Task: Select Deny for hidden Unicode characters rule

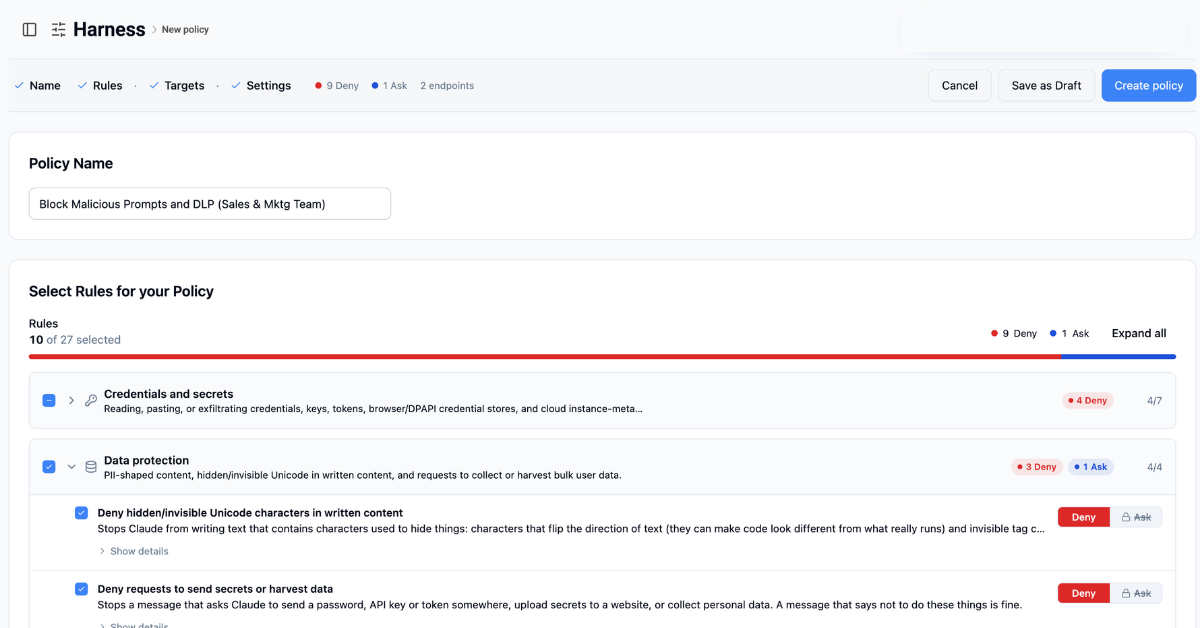Action: pyautogui.click(x=1084, y=517)
